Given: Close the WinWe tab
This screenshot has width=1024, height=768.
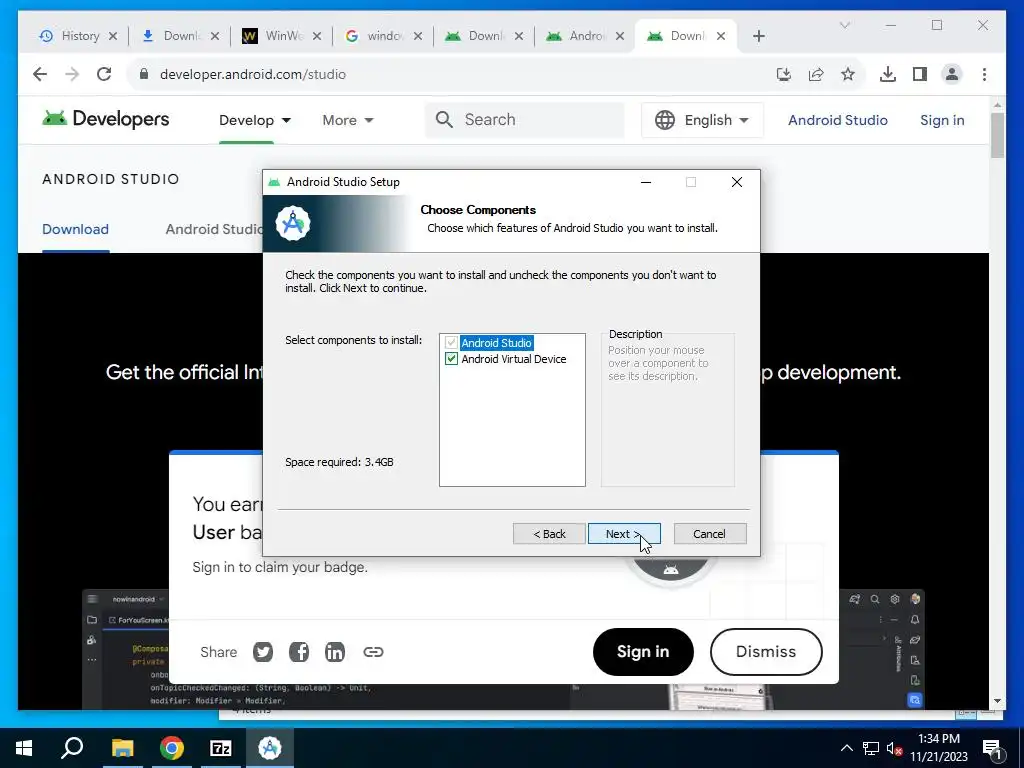Looking at the screenshot, I should pyautogui.click(x=317, y=36).
